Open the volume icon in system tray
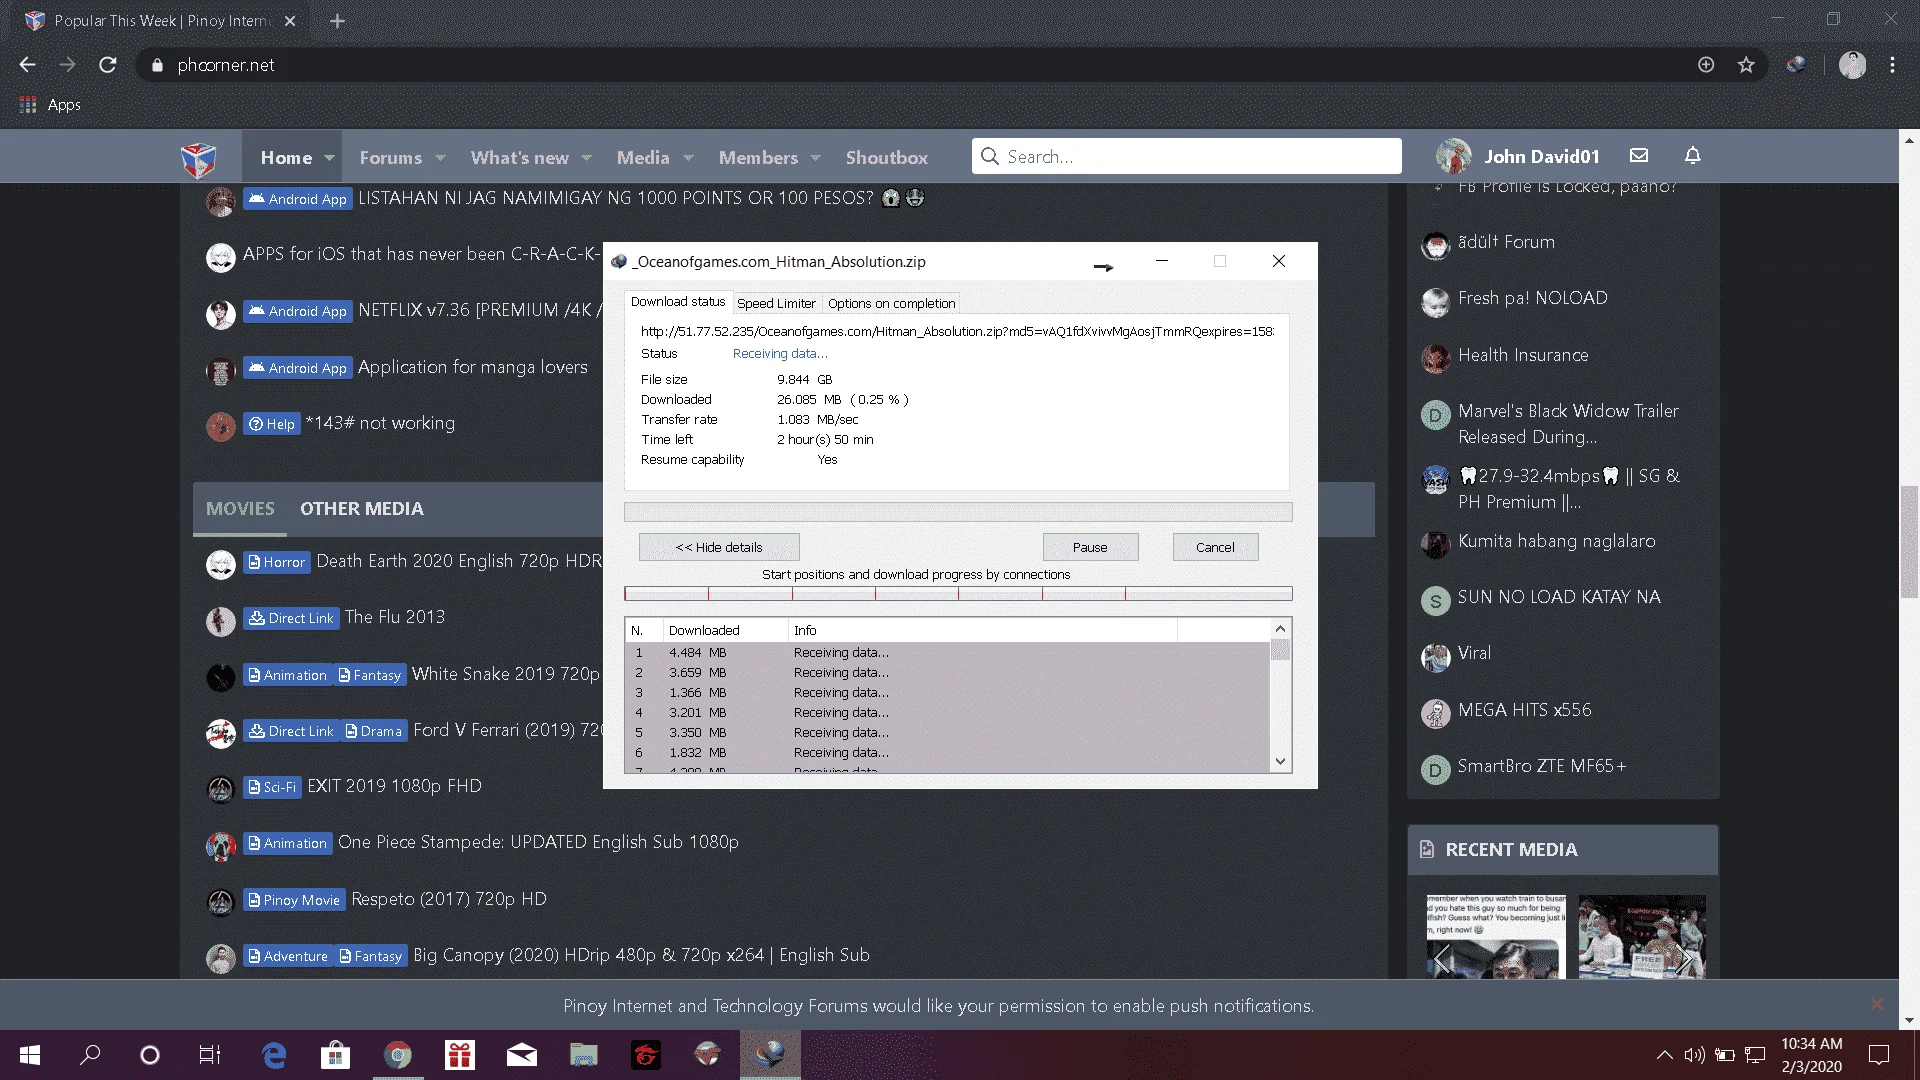This screenshot has width=1920, height=1080. point(1694,1055)
